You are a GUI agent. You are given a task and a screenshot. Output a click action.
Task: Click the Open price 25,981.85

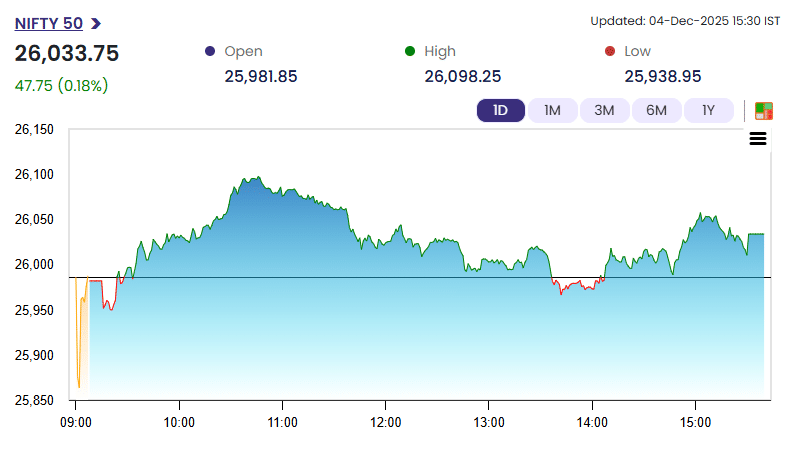click(x=261, y=76)
